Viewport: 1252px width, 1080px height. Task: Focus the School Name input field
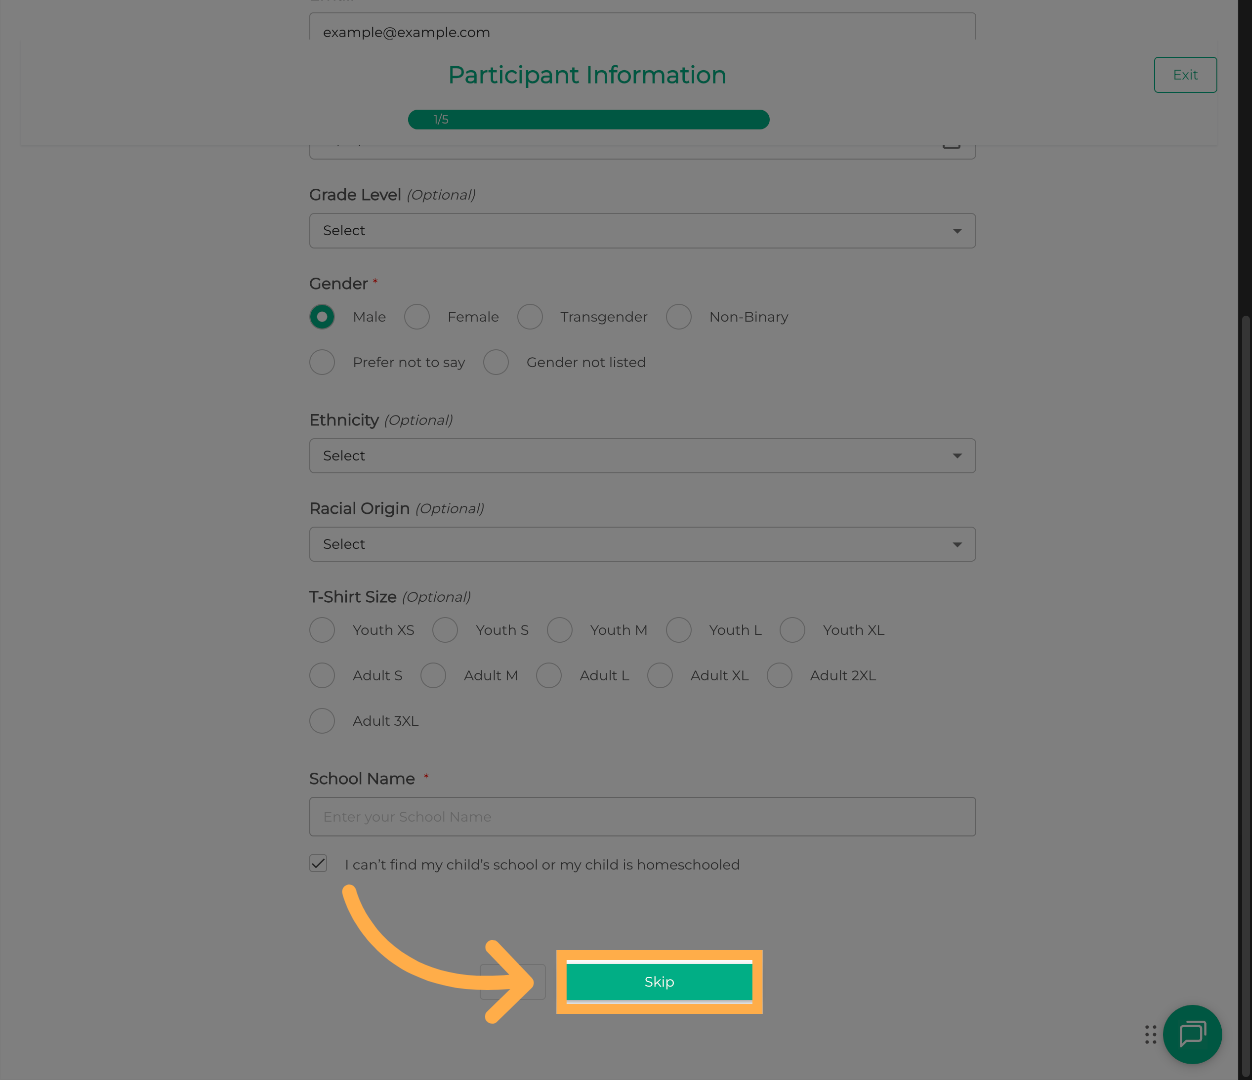tap(642, 817)
